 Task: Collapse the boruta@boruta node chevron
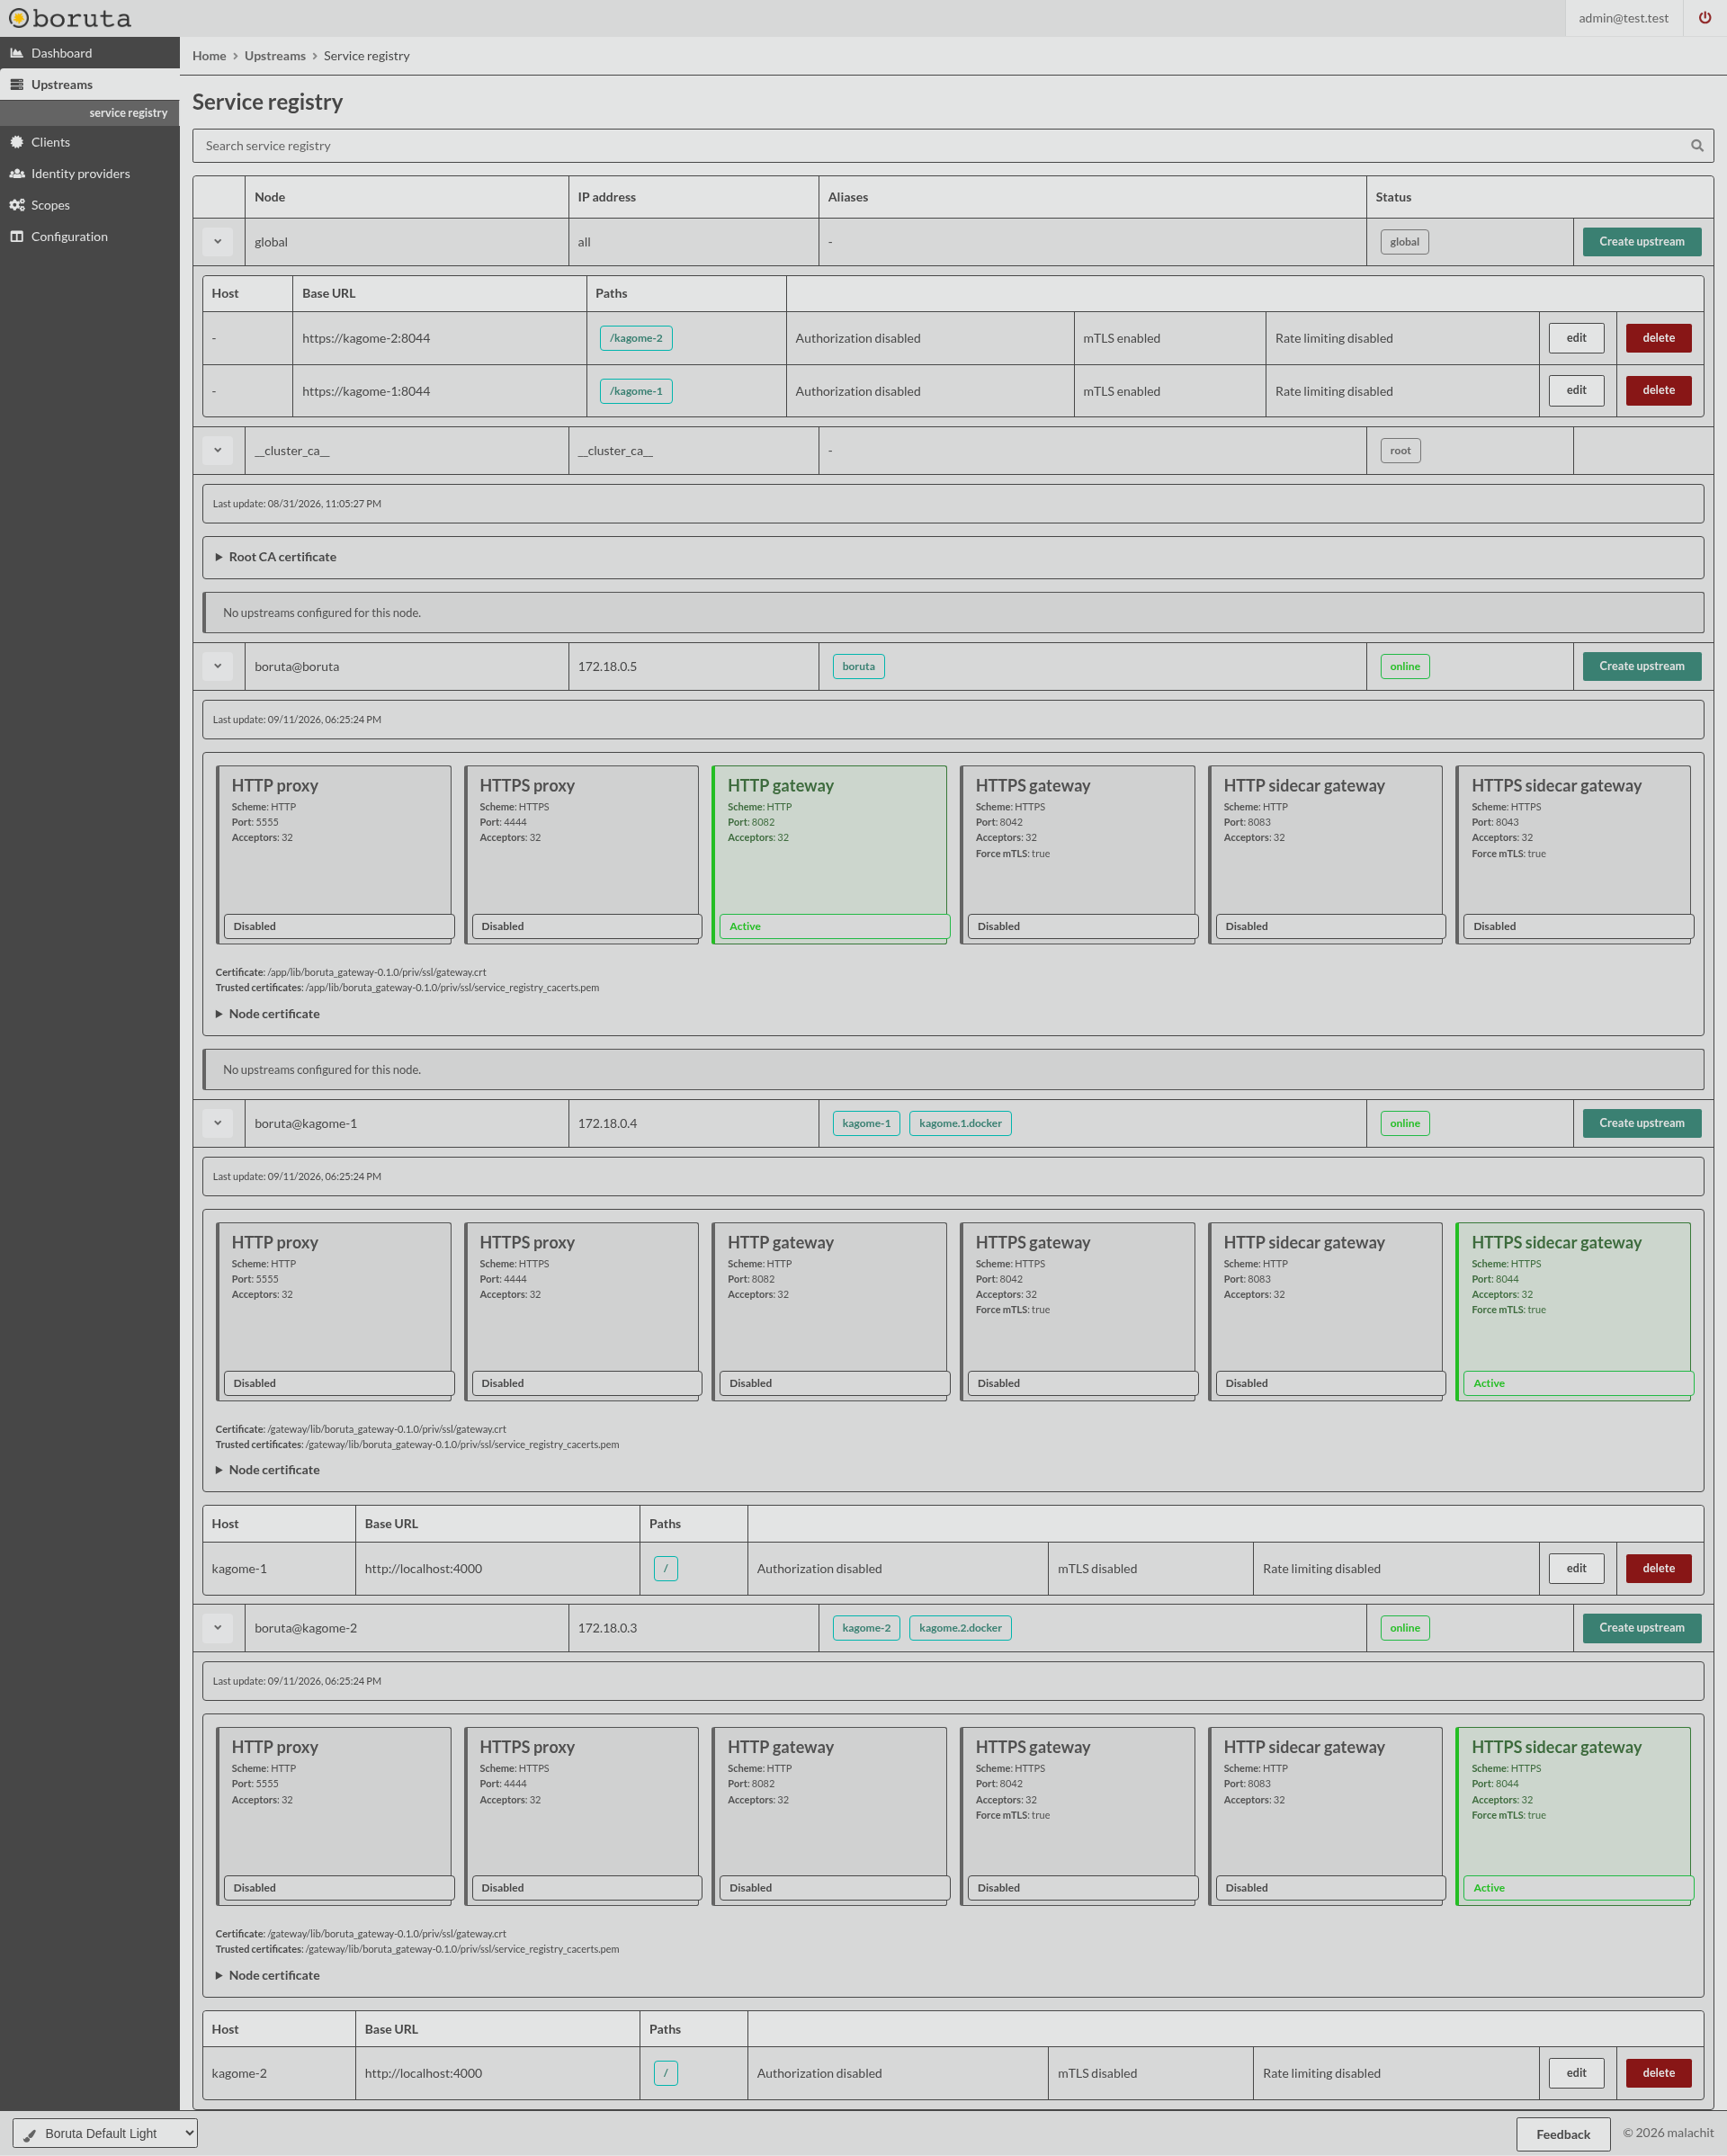tap(218, 666)
